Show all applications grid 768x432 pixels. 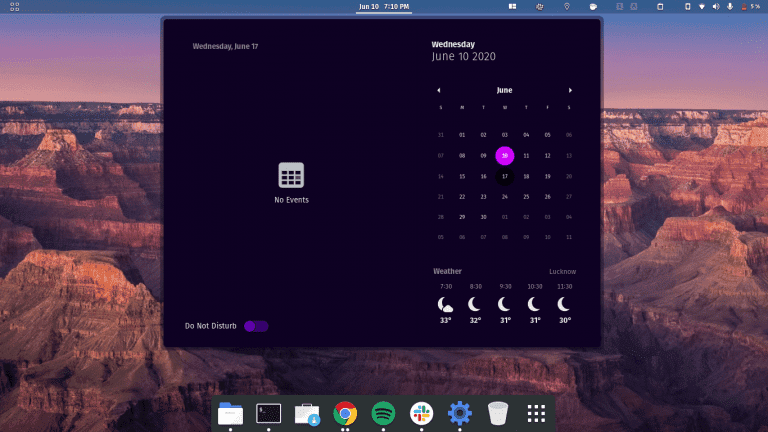point(536,413)
